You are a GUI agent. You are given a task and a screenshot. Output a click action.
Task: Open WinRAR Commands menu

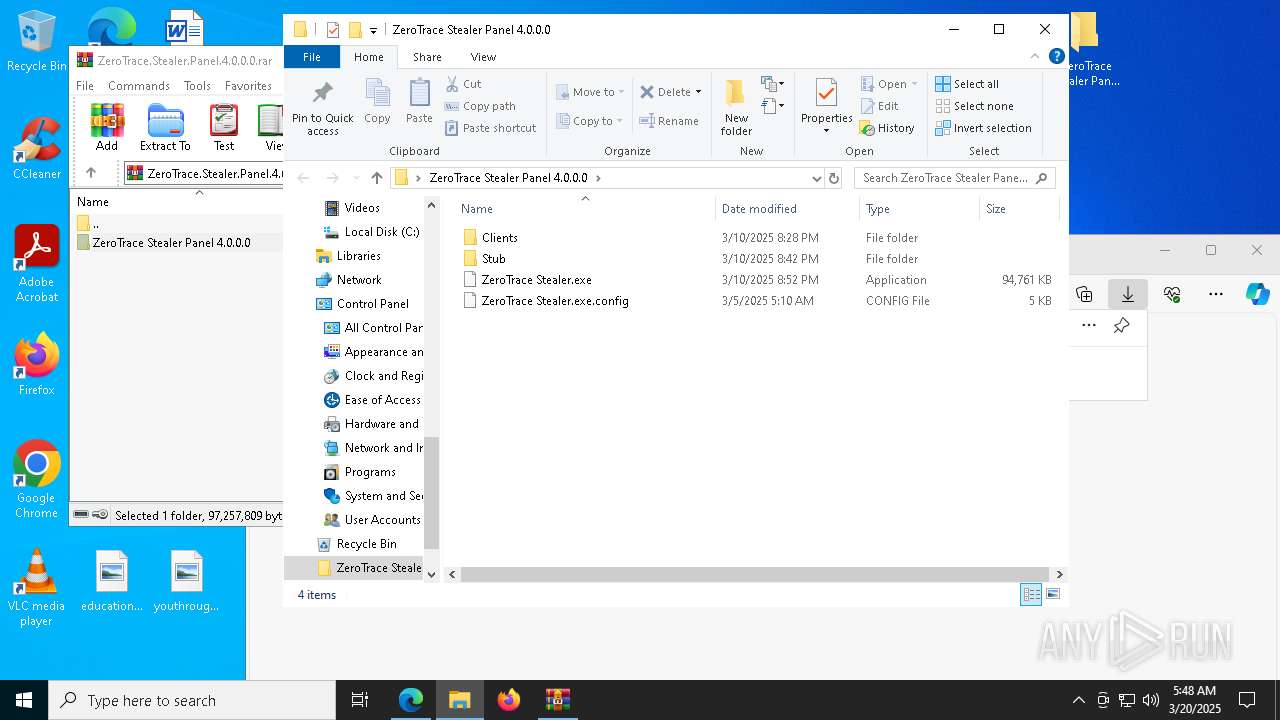pyautogui.click(x=139, y=86)
